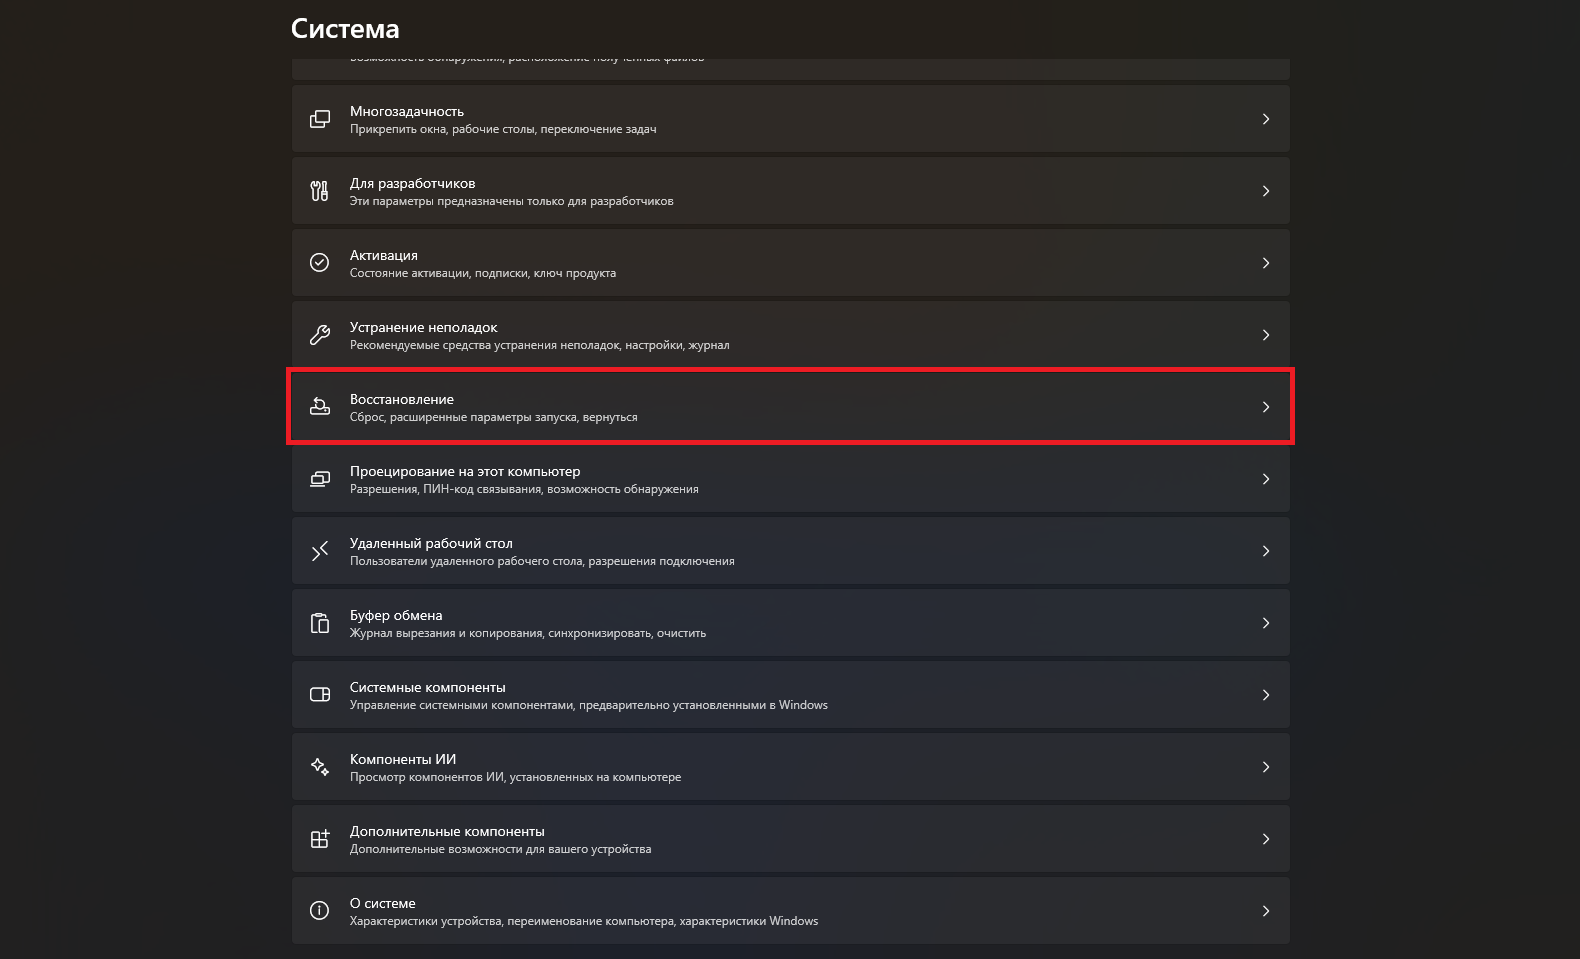This screenshot has width=1580, height=959.
Task: Expand the Активация row chevron
Action: point(1266,263)
